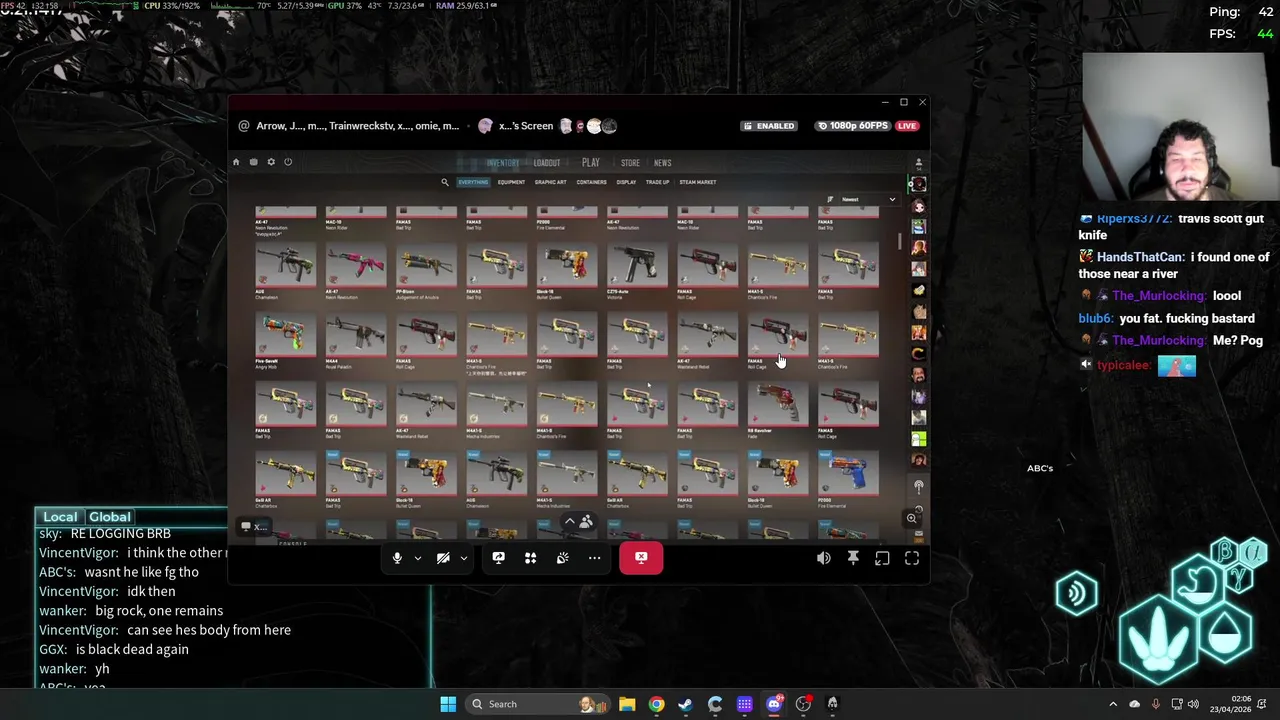This screenshot has width=1280, height=720.
Task: Click the game home icon
Action: point(236,162)
